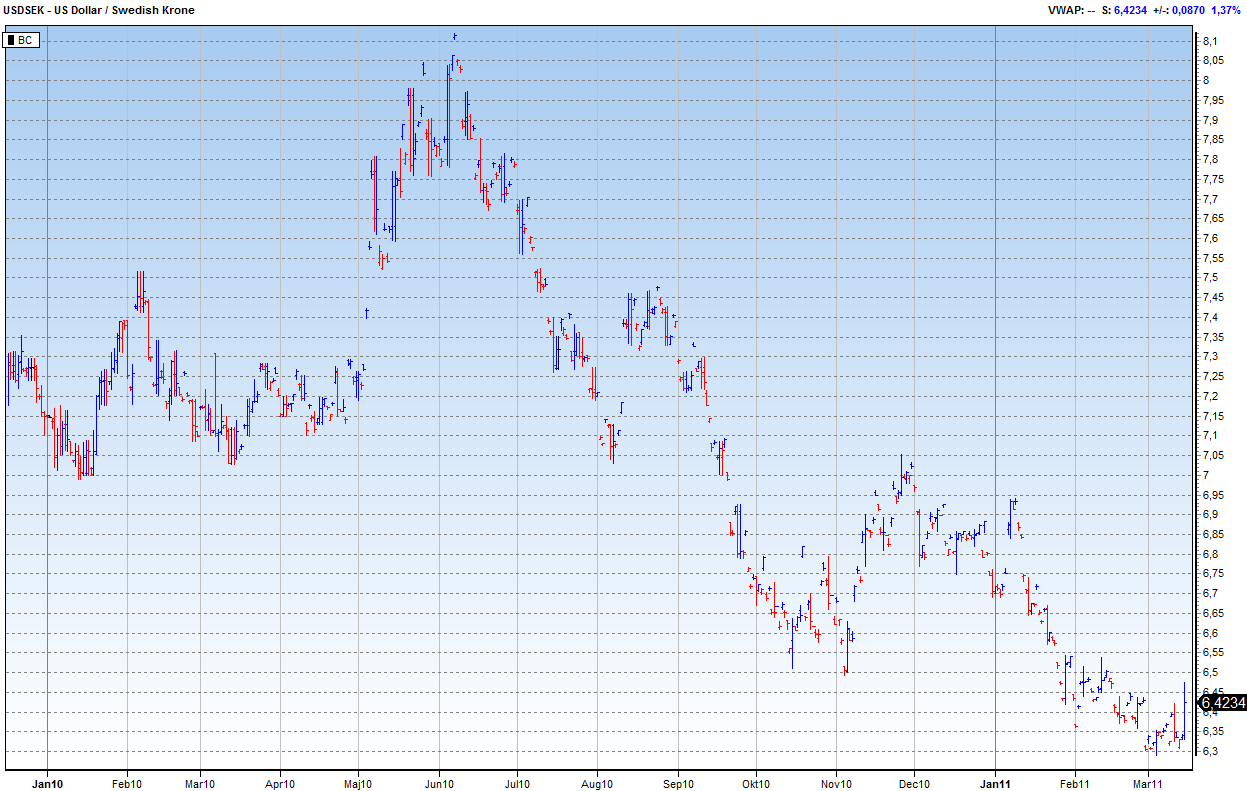
Task: Click the 8,1 price axis label
Action: pos(1209,41)
